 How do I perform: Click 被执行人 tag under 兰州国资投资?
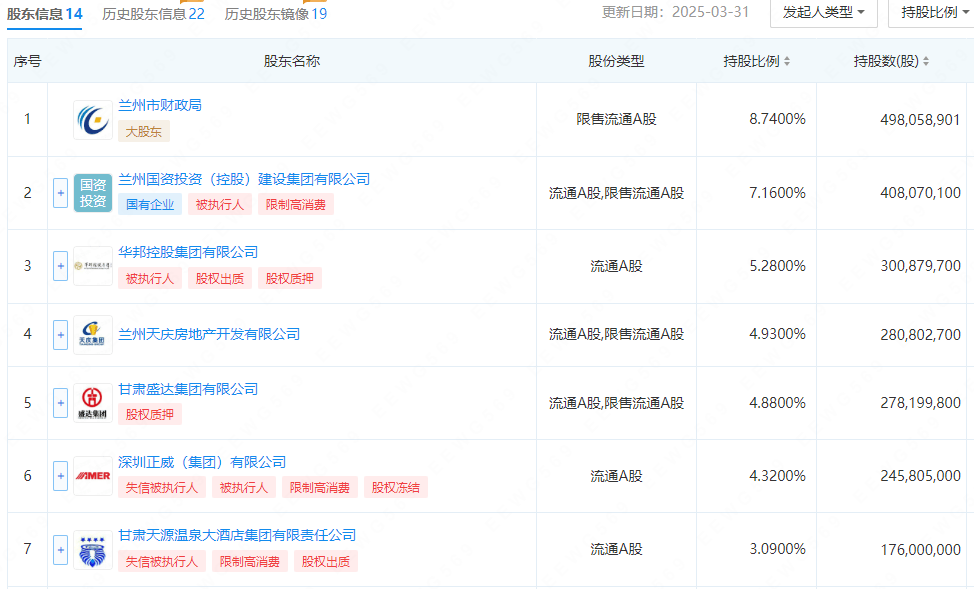pos(220,204)
